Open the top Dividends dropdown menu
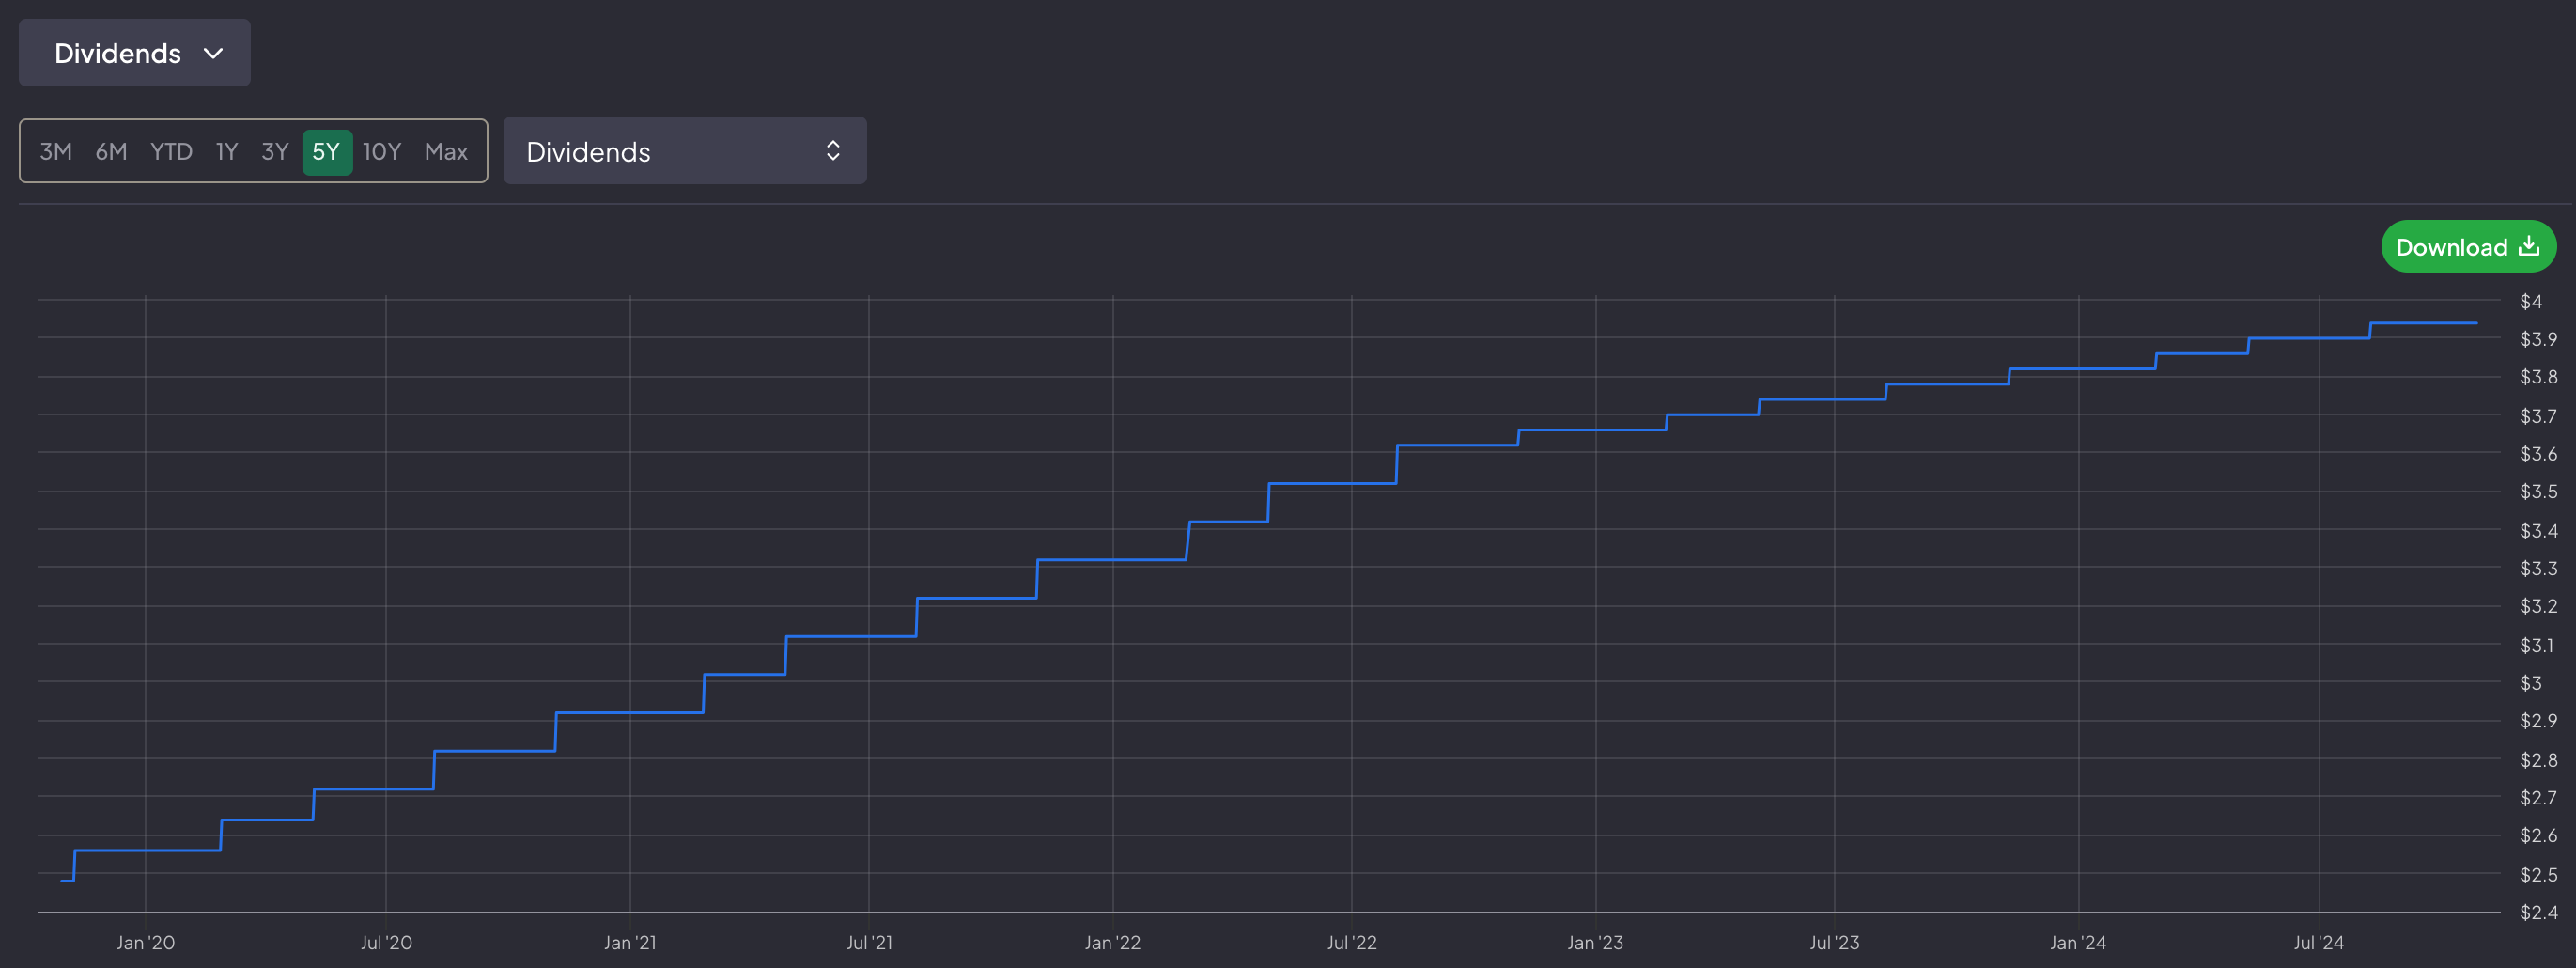 (134, 53)
